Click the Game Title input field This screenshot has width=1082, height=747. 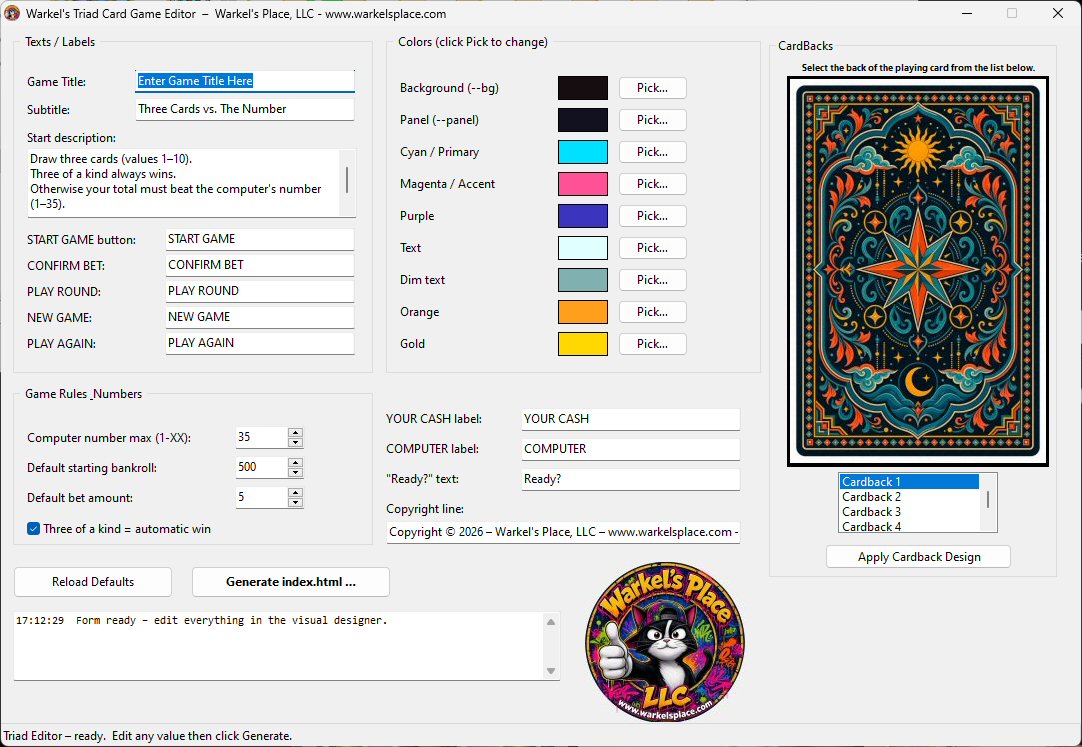click(x=245, y=81)
